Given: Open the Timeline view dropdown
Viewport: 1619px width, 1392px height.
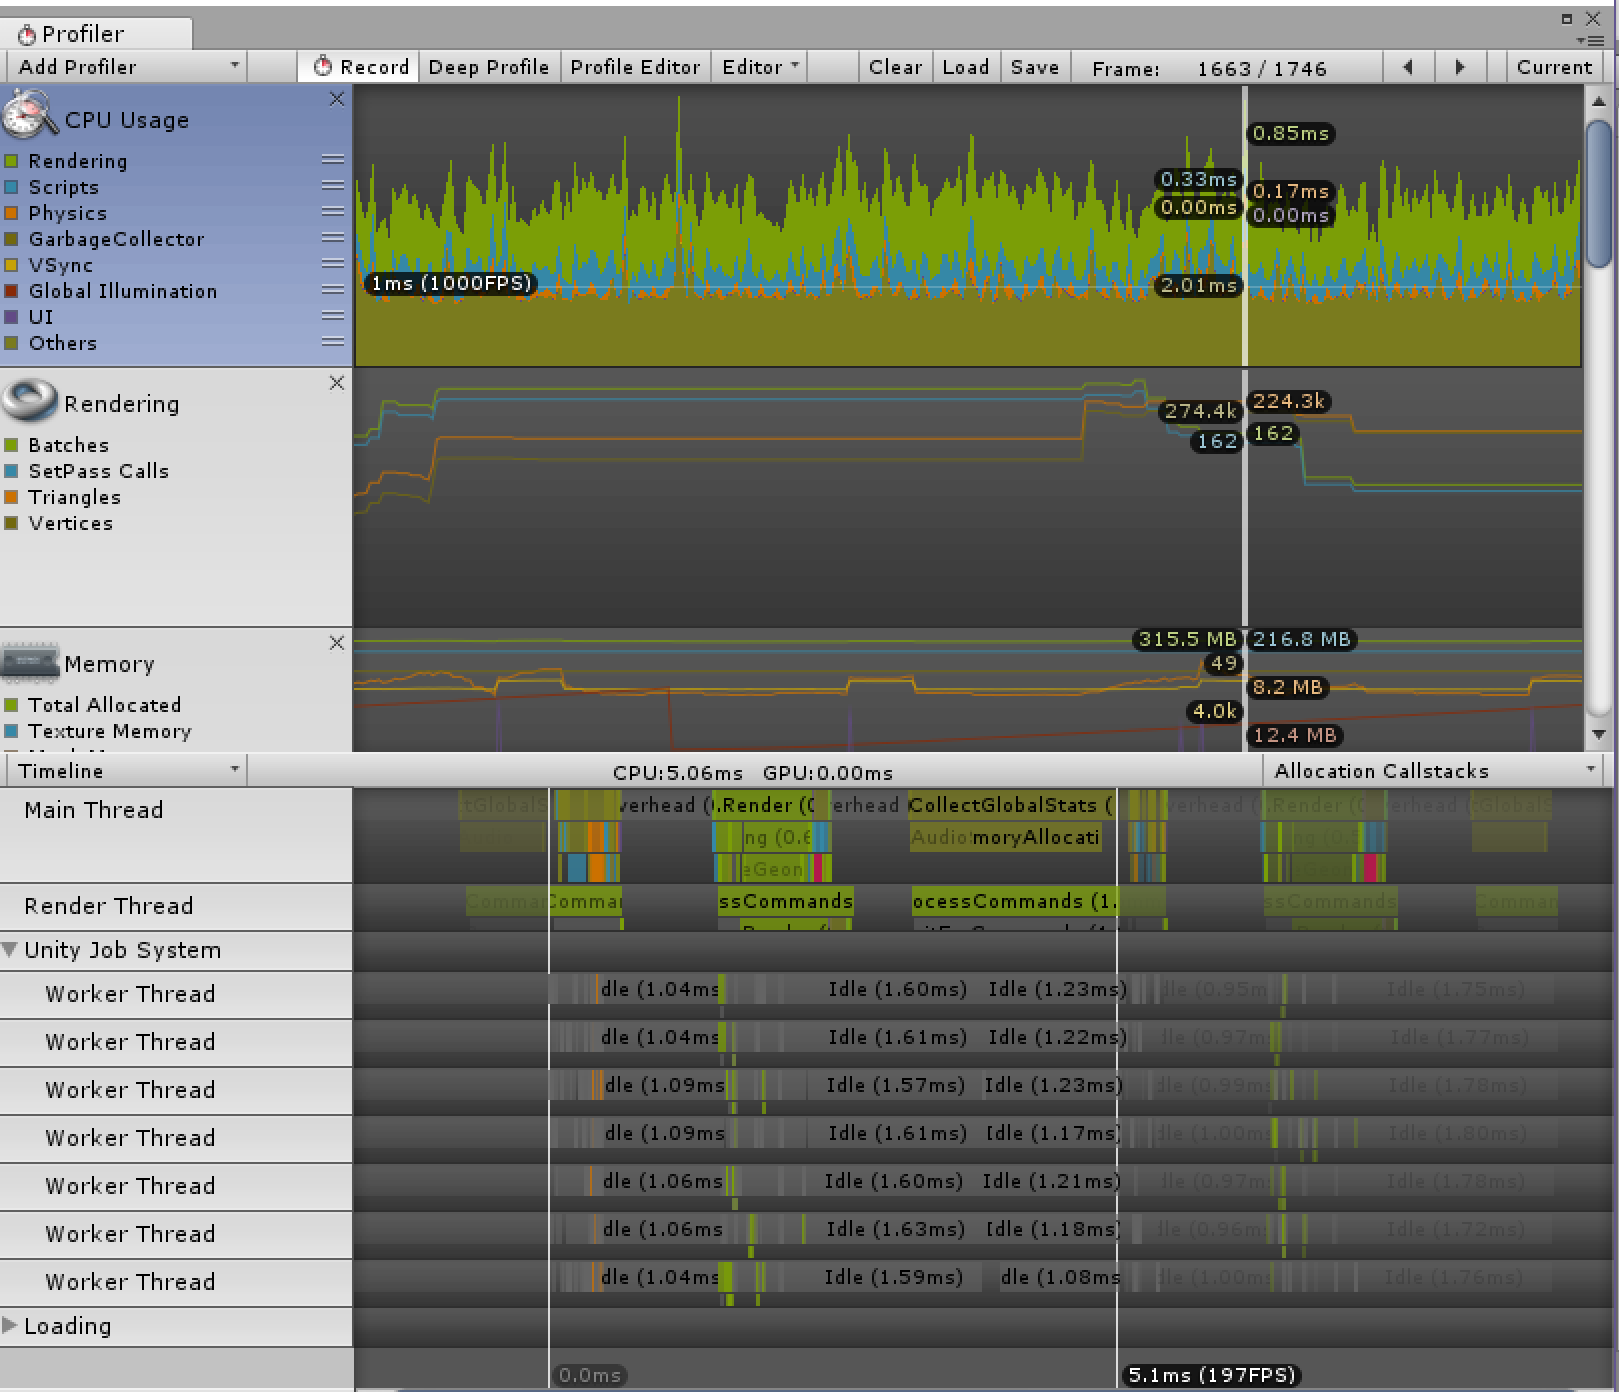Looking at the screenshot, I should coord(127,771).
